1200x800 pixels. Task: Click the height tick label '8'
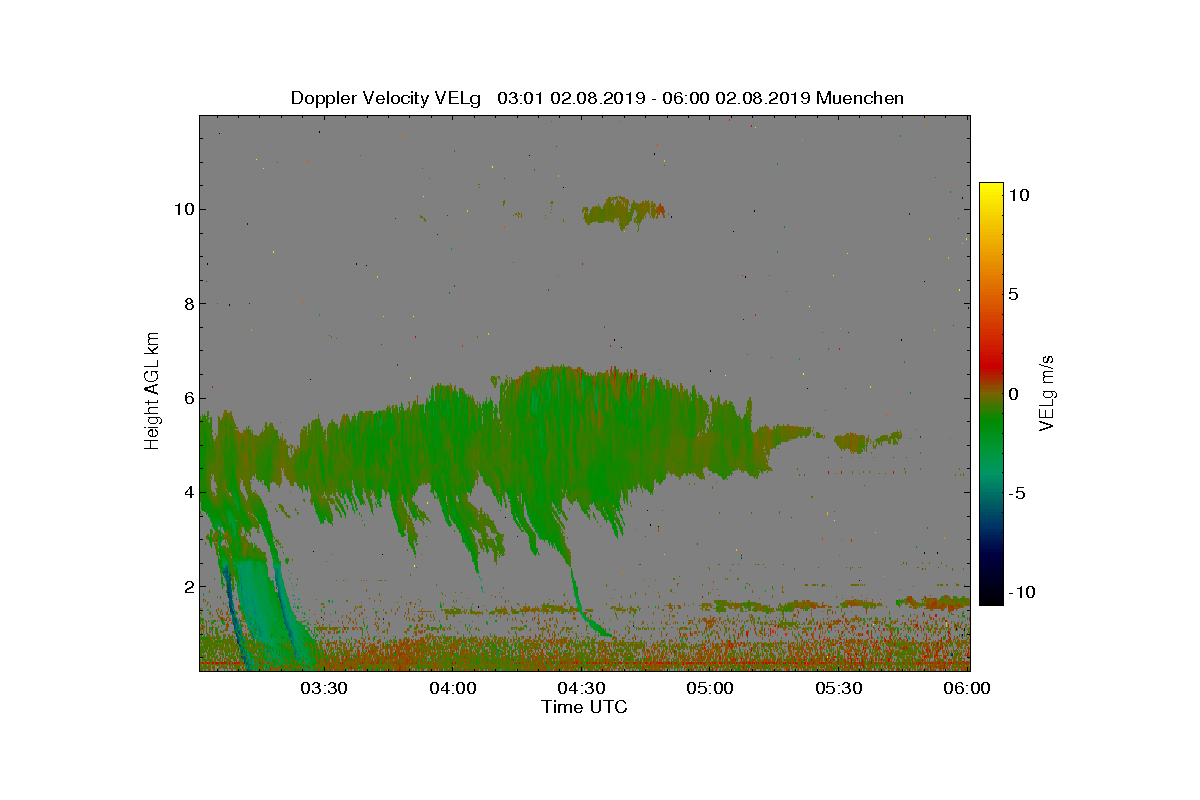click(x=187, y=303)
